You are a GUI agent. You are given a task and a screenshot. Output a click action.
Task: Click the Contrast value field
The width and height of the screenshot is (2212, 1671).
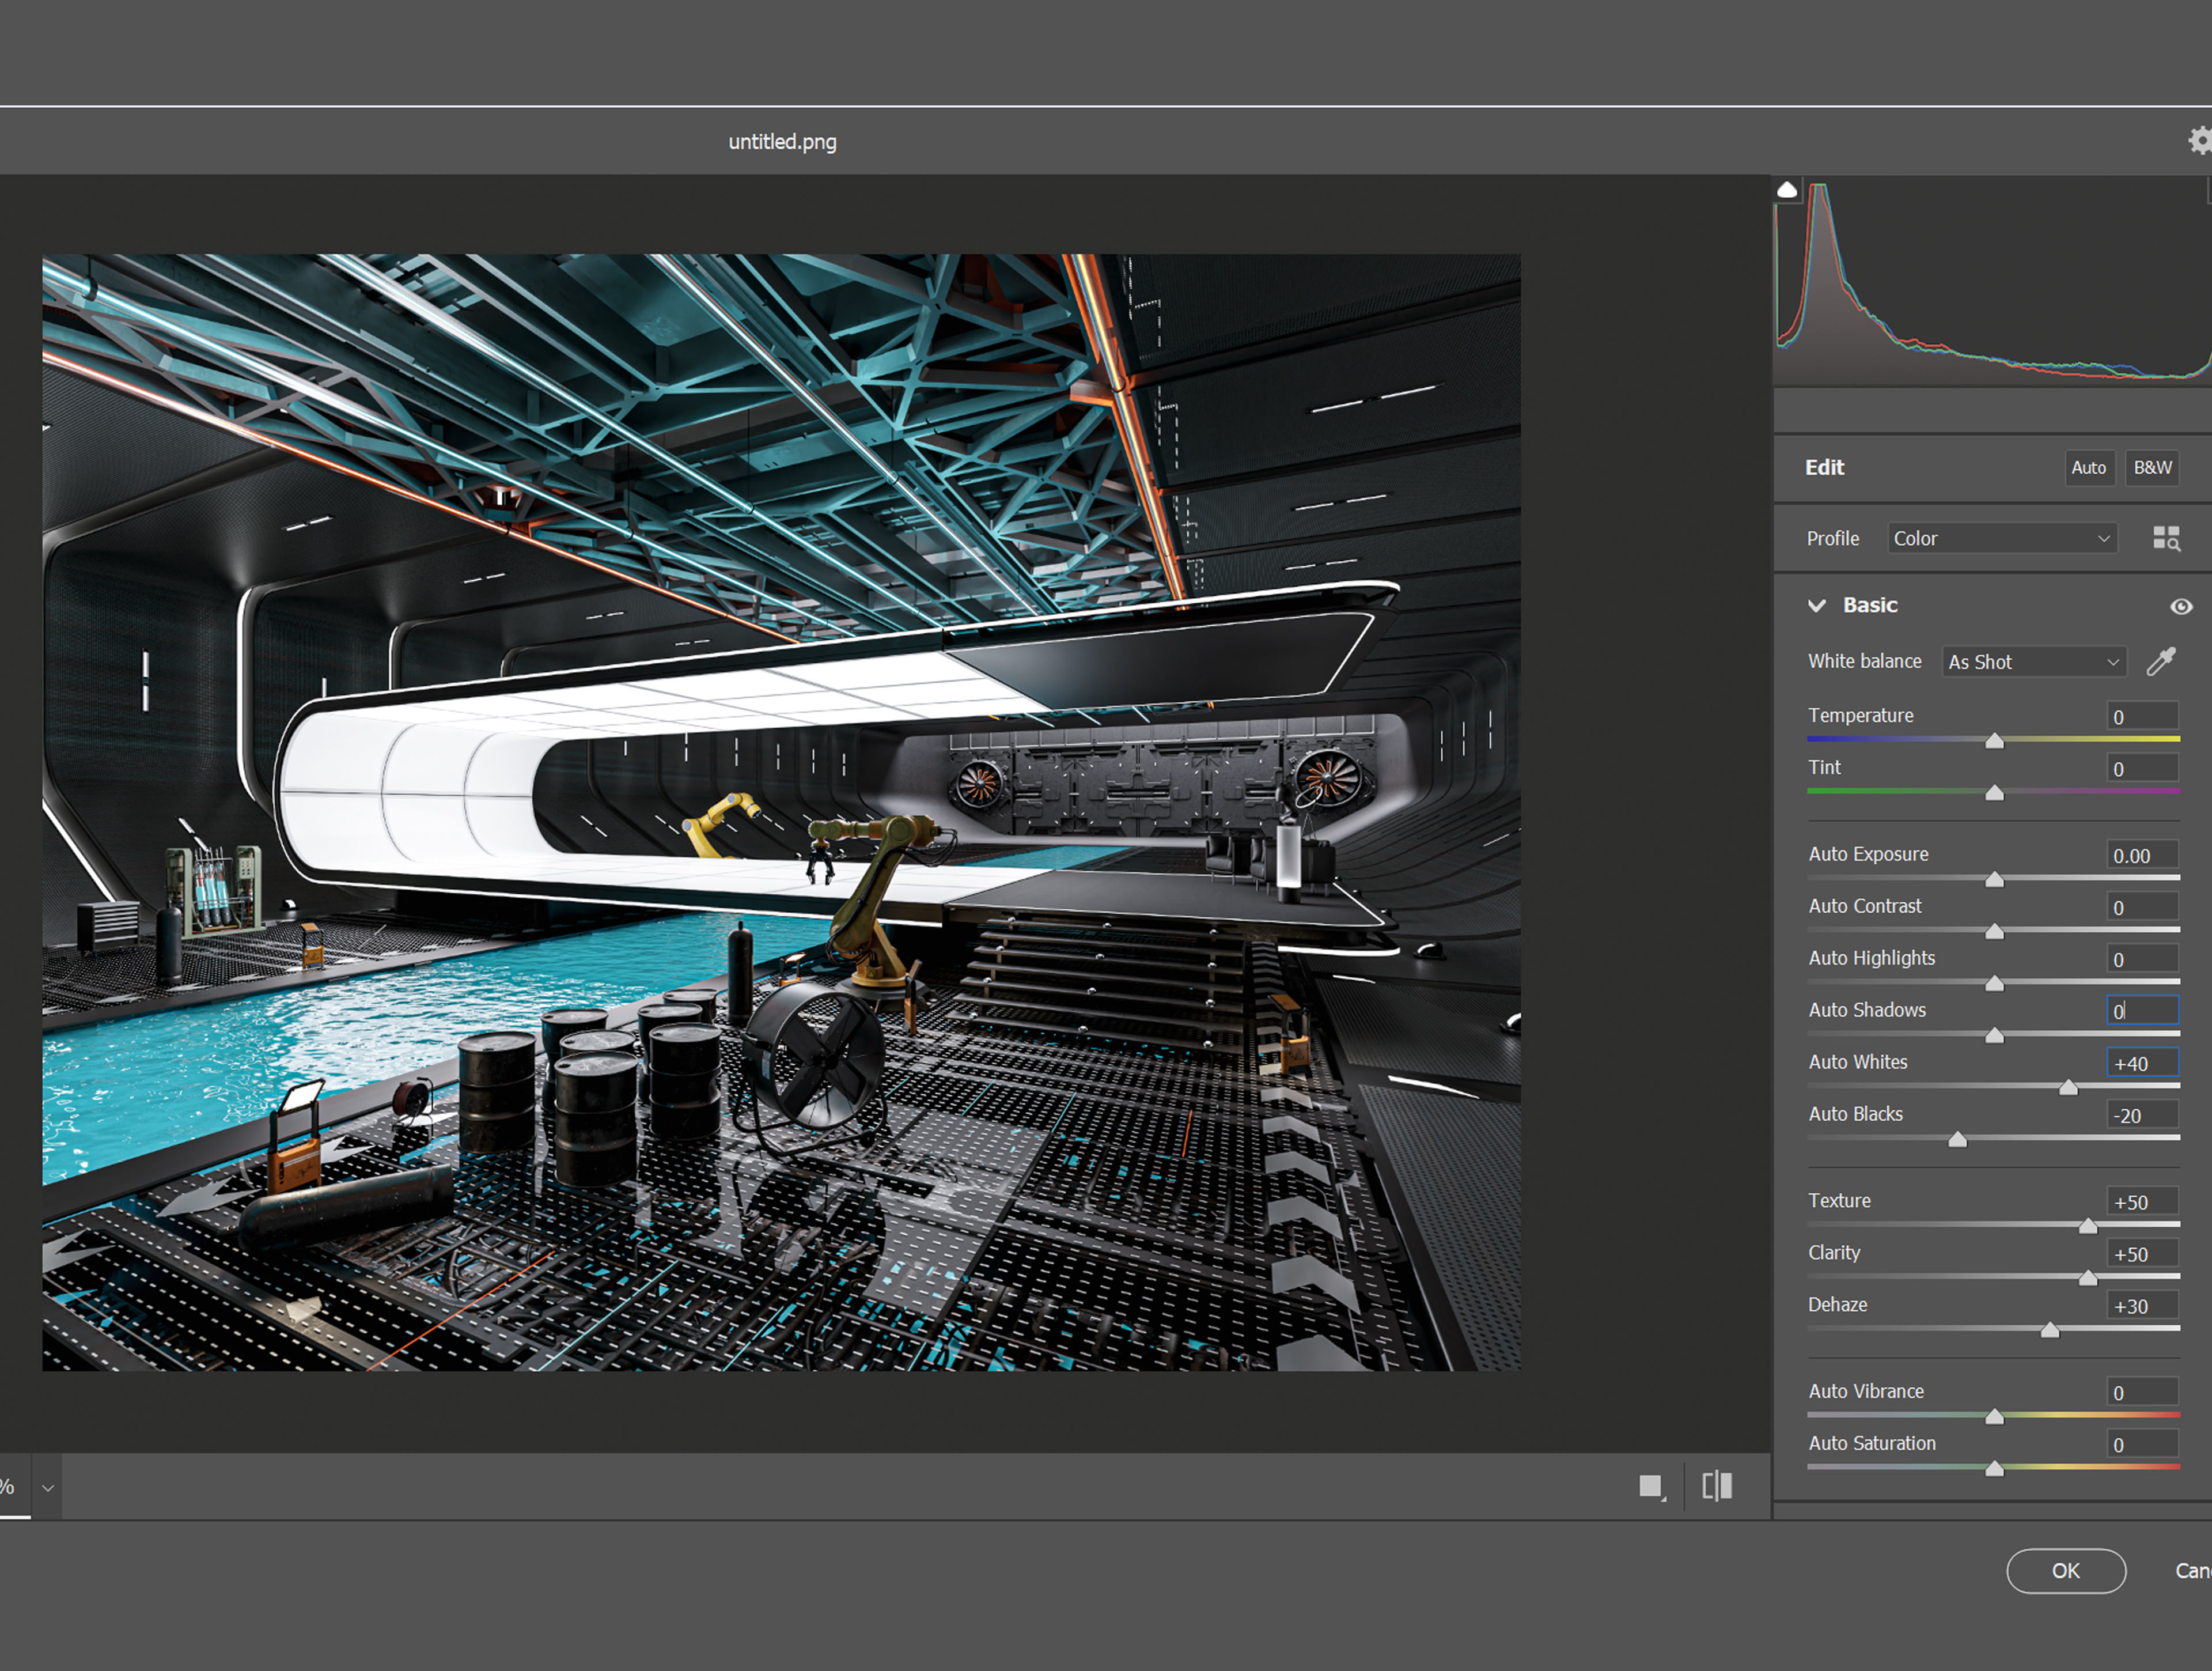[x=2142, y=907]
